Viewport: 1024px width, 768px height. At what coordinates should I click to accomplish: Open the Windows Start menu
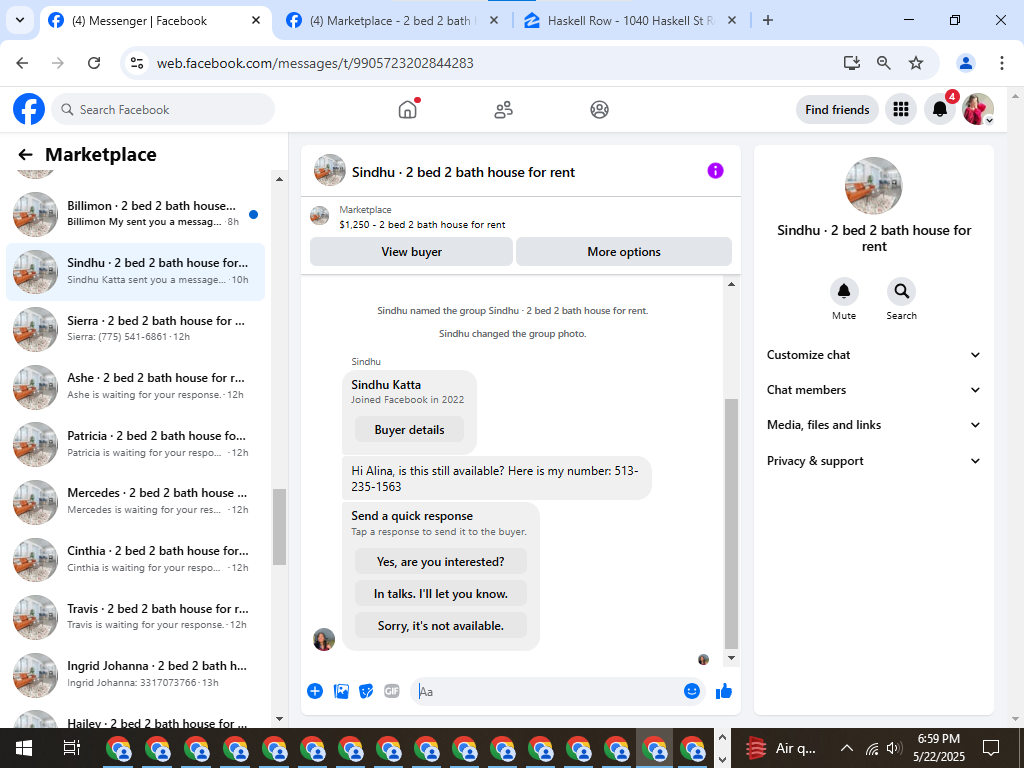pos(24,748)
